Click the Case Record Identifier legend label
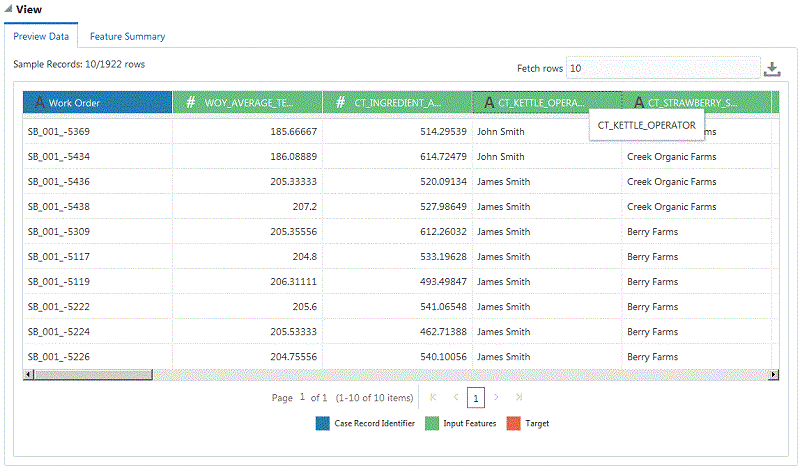The width and height of the screenshot is (800, 468). (374, 424)
